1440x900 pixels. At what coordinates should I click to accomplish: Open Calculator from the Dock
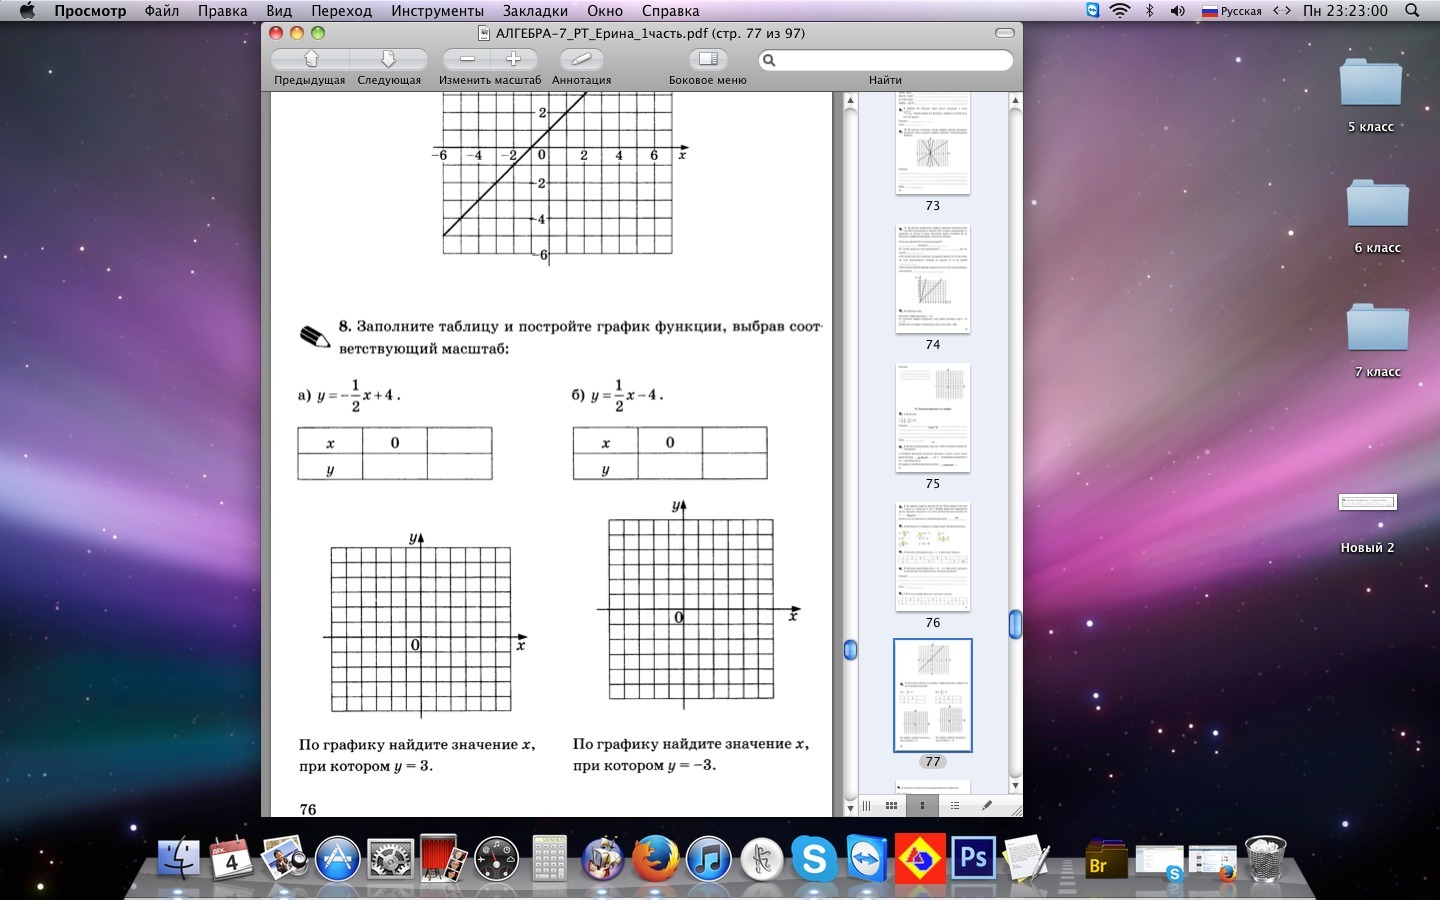[549, 858]
